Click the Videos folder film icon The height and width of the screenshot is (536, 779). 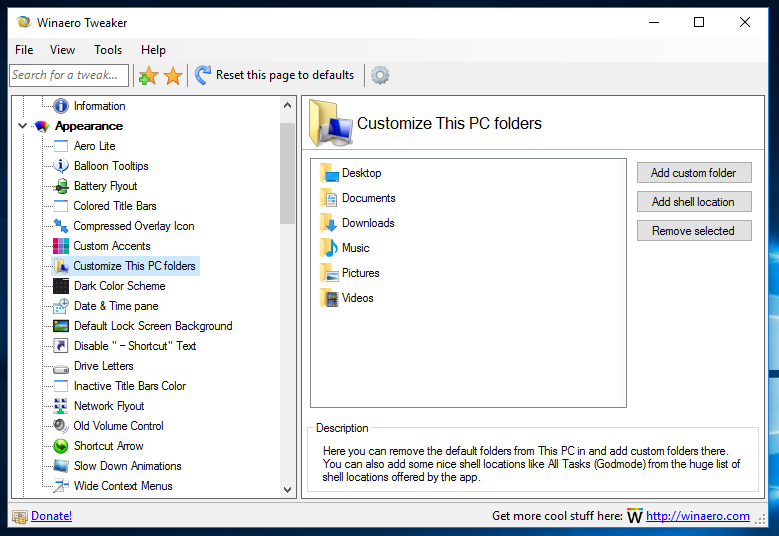point(329,298)
